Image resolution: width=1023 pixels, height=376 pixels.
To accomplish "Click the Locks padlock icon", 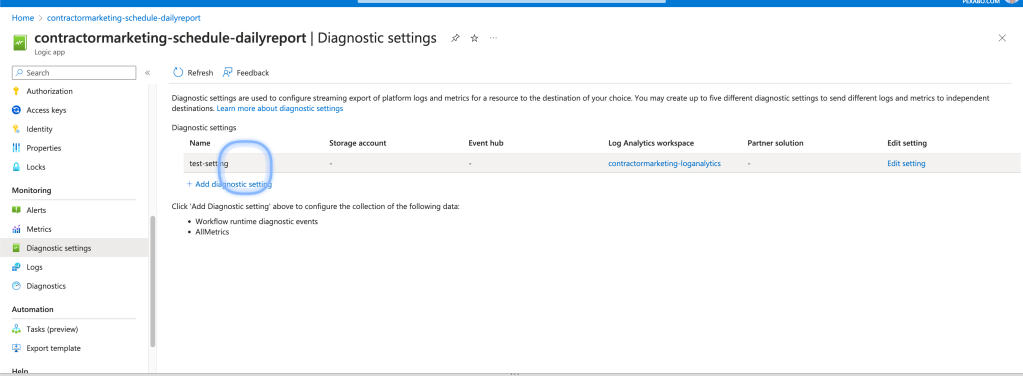I will coord(16,167).
